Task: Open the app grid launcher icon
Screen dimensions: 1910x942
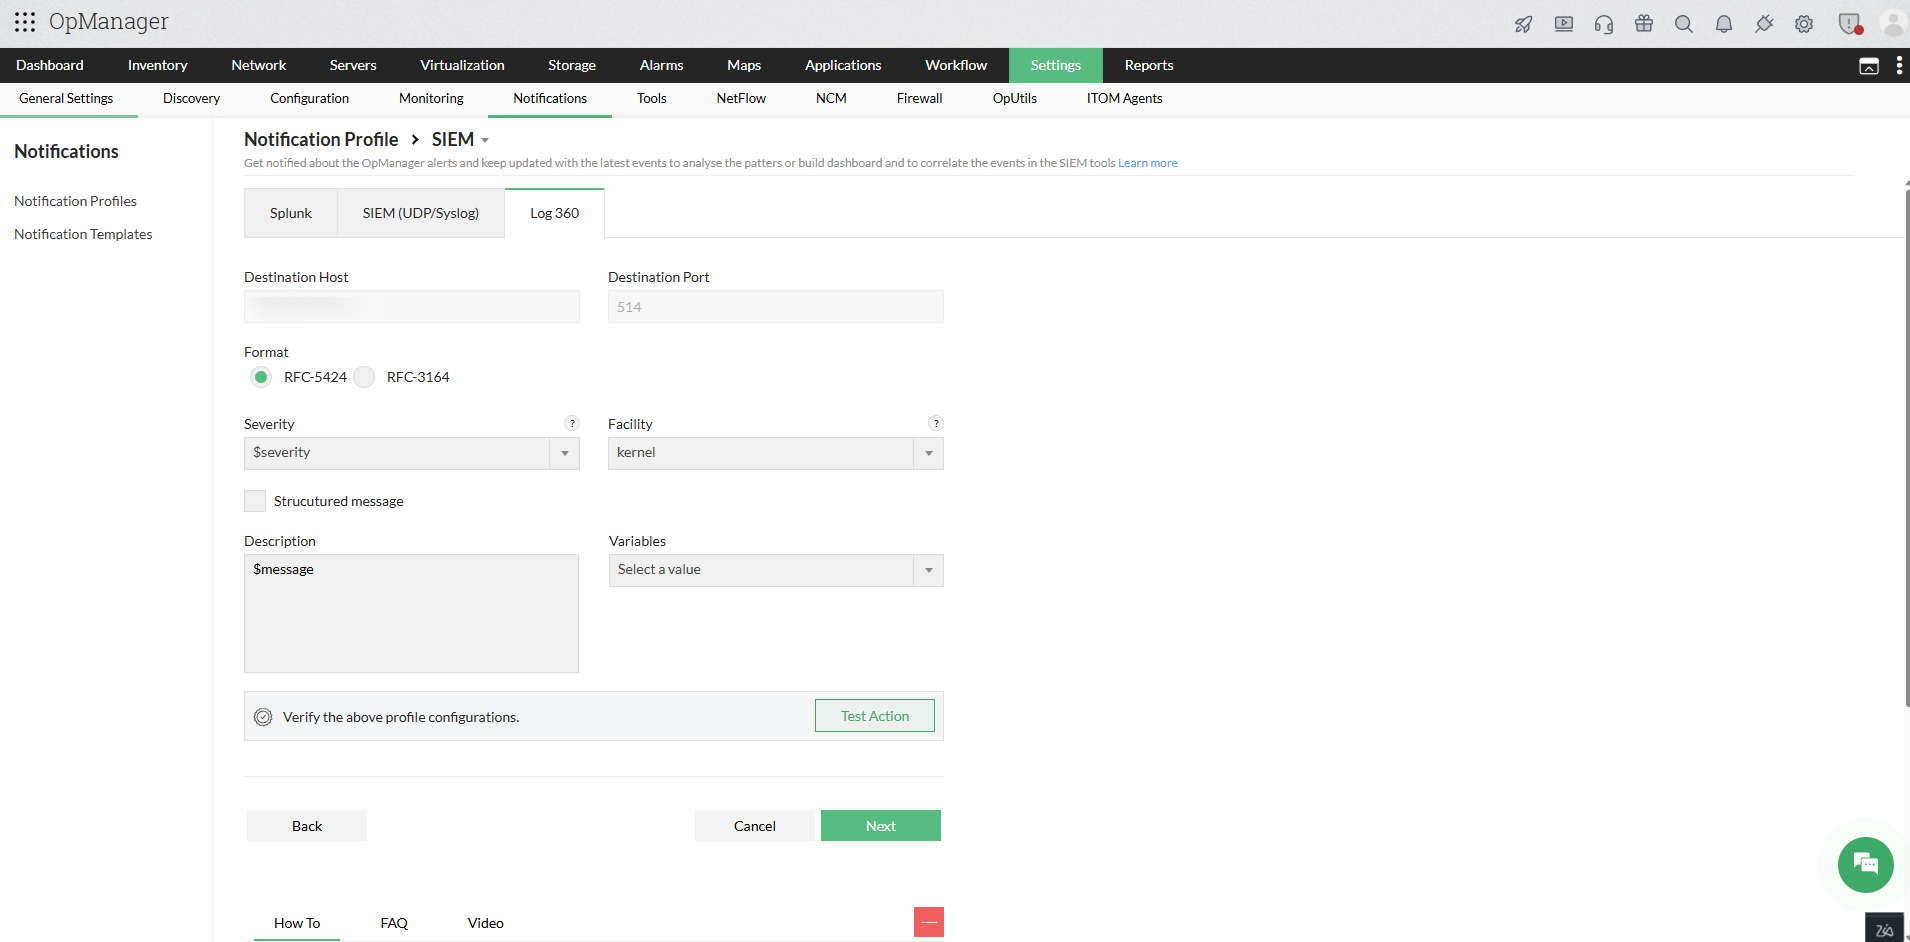Action: (x=25, y=22)
